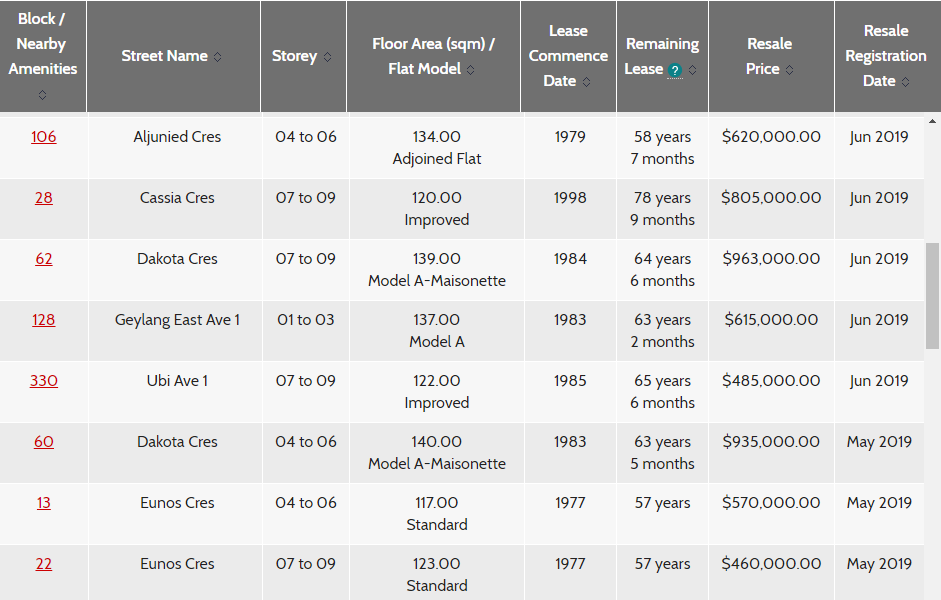Click block 330 Ubi Ave link

[x=43, y=381]
